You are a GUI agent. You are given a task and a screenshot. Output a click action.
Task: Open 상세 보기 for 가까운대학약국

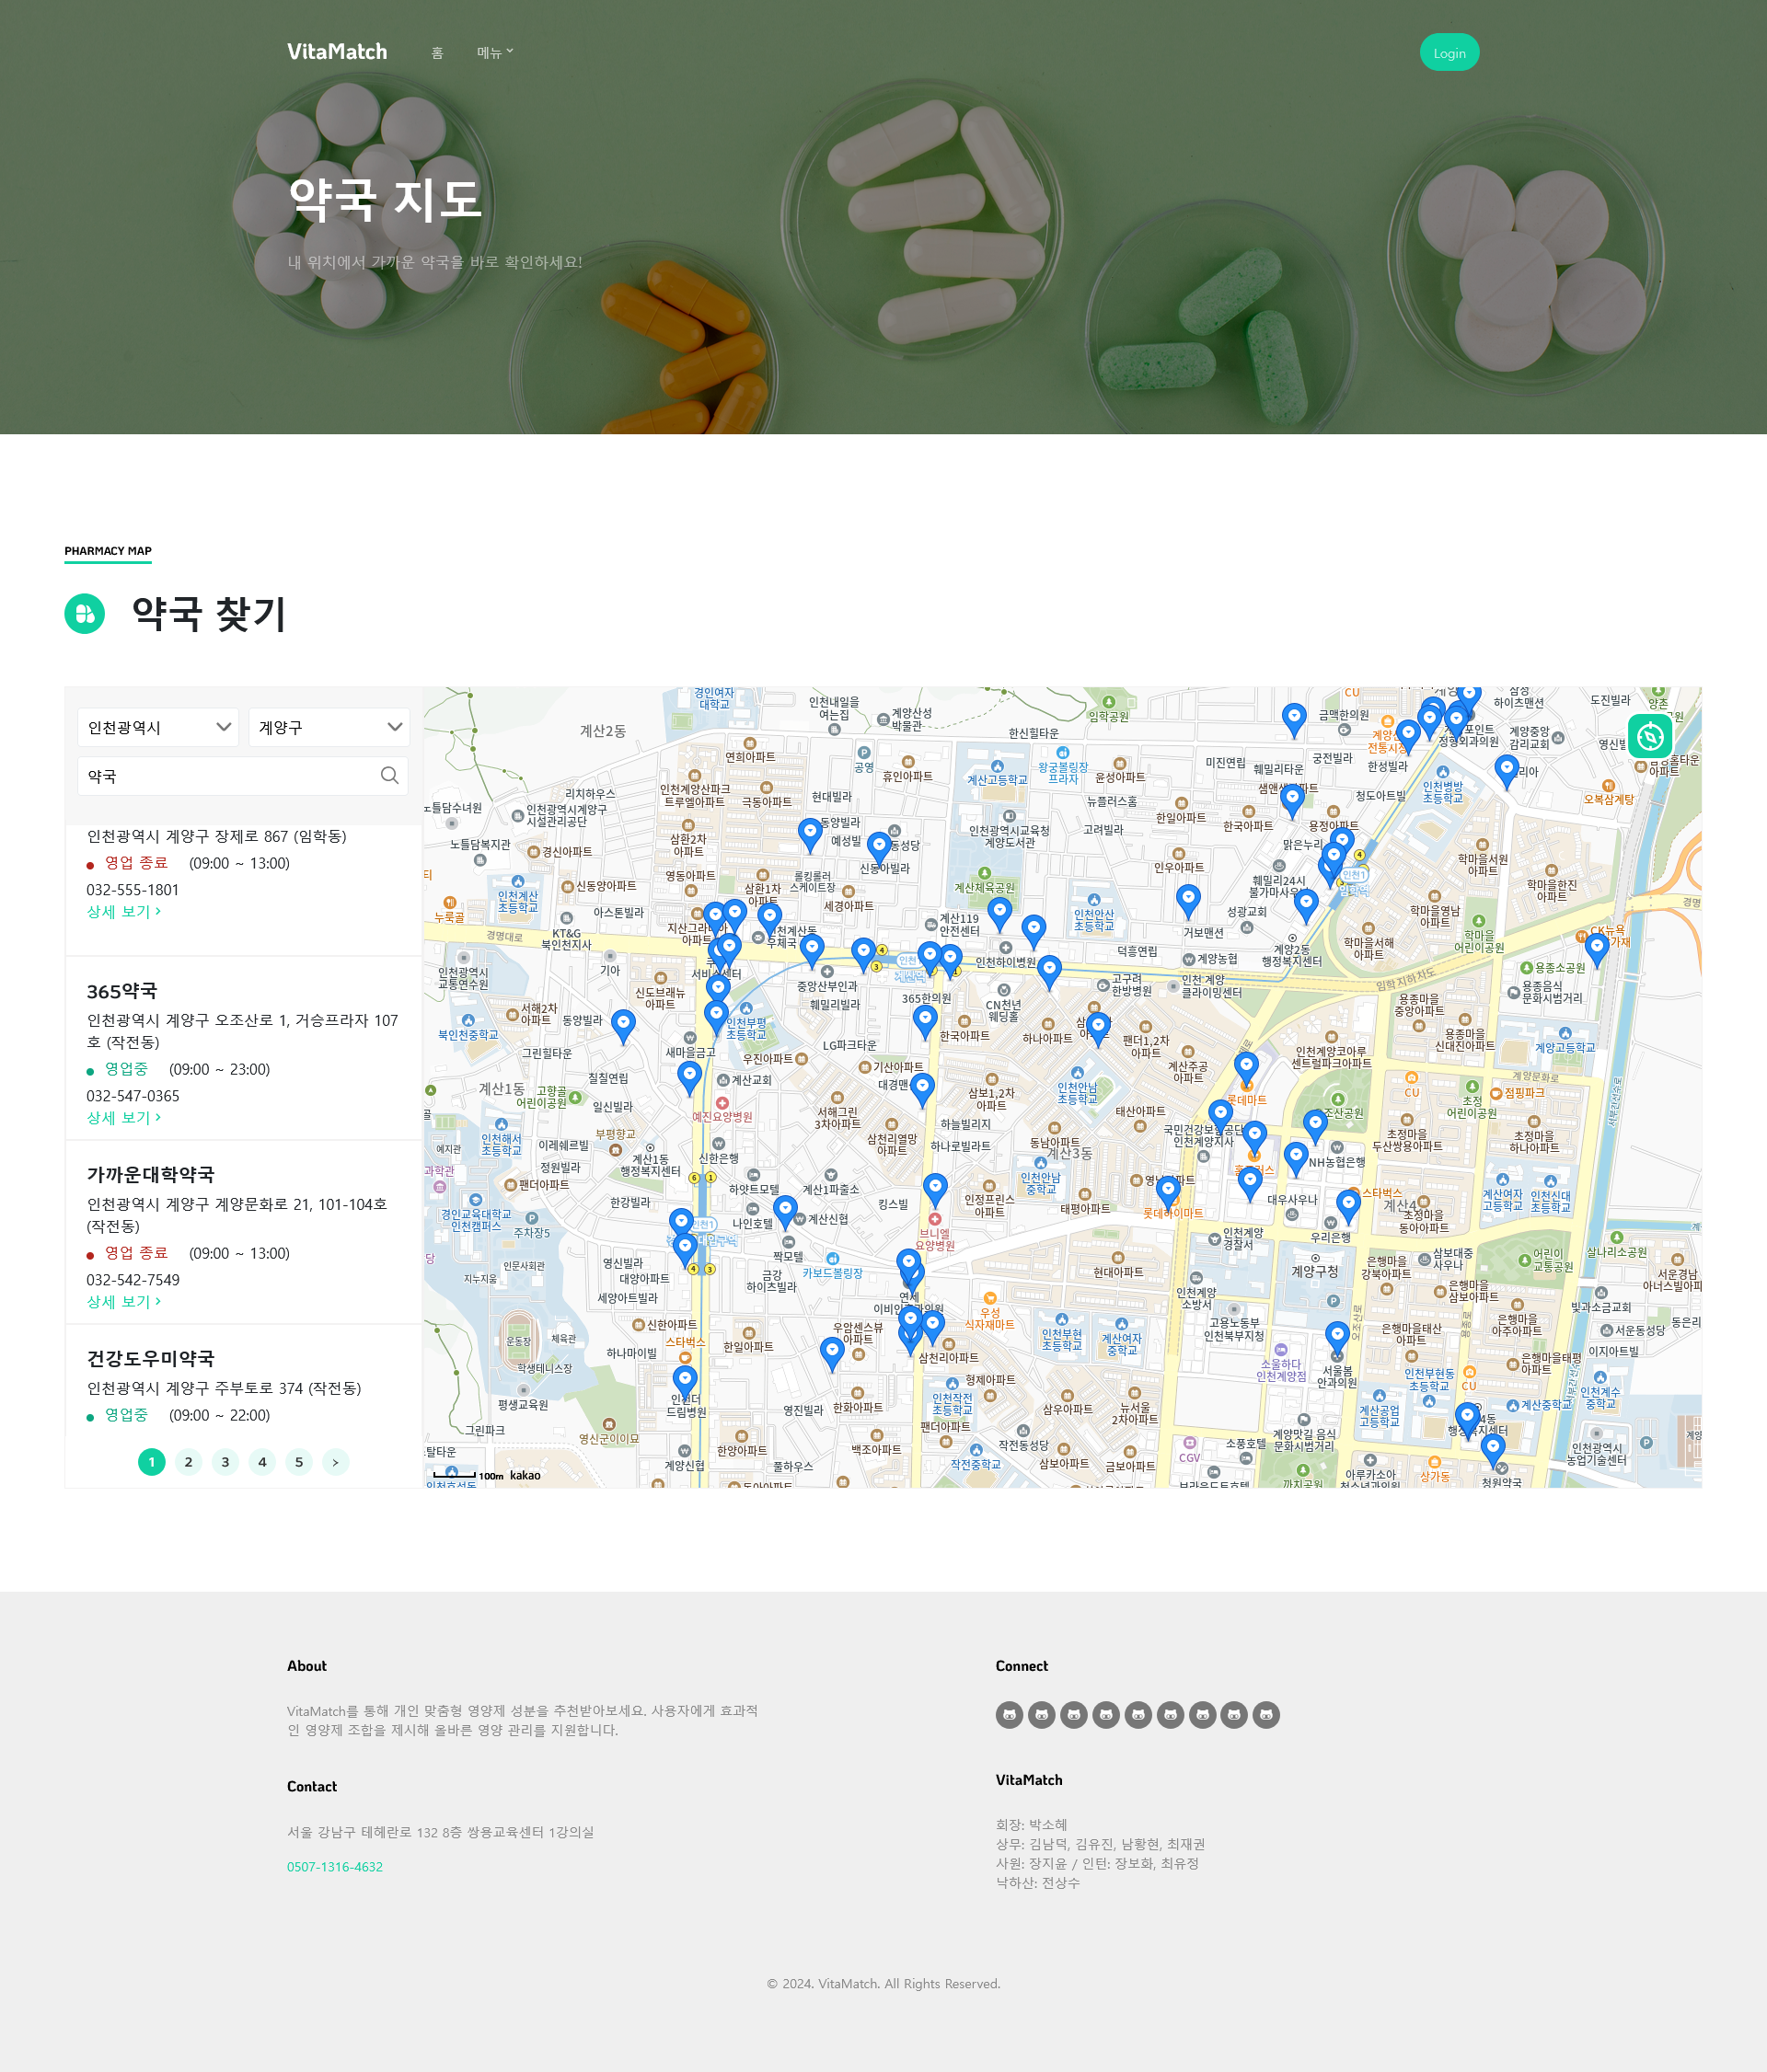(123, 1302)
